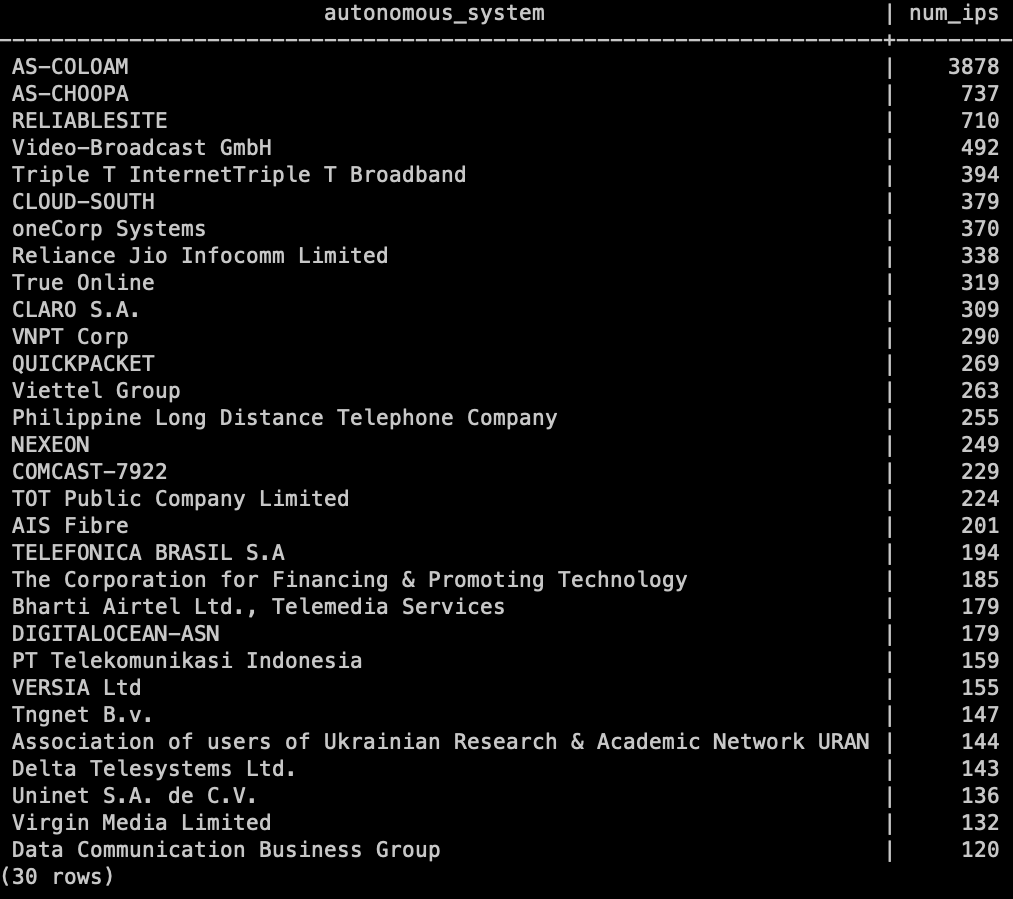Select the value 143

coord(979,769)
